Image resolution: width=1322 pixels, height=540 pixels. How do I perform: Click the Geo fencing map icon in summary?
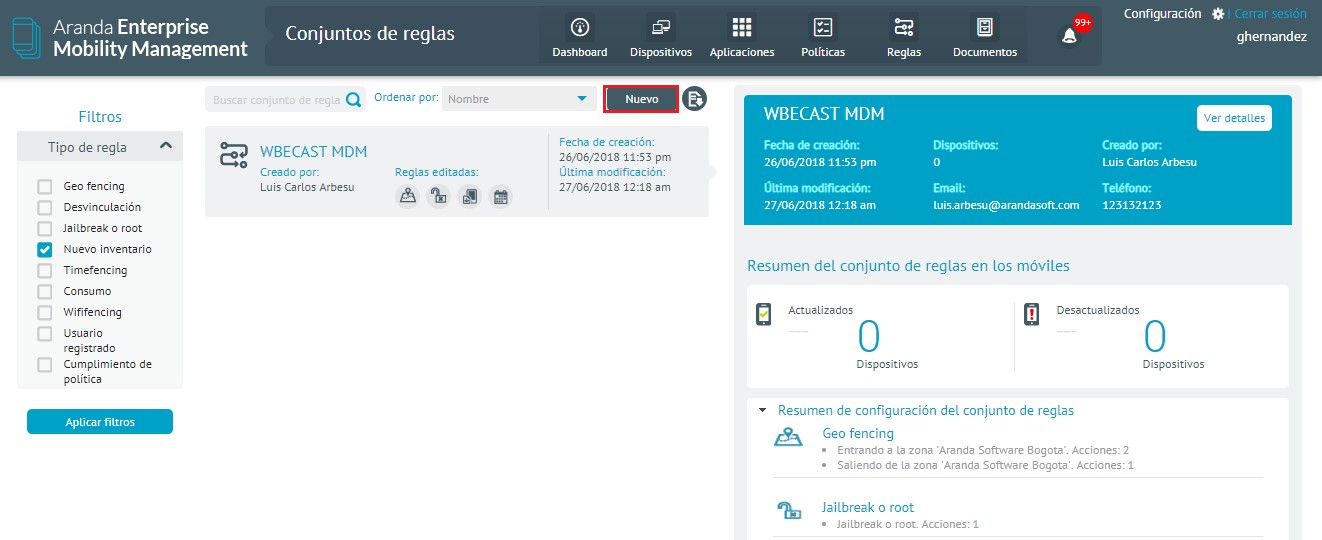[x=789, y=438]
